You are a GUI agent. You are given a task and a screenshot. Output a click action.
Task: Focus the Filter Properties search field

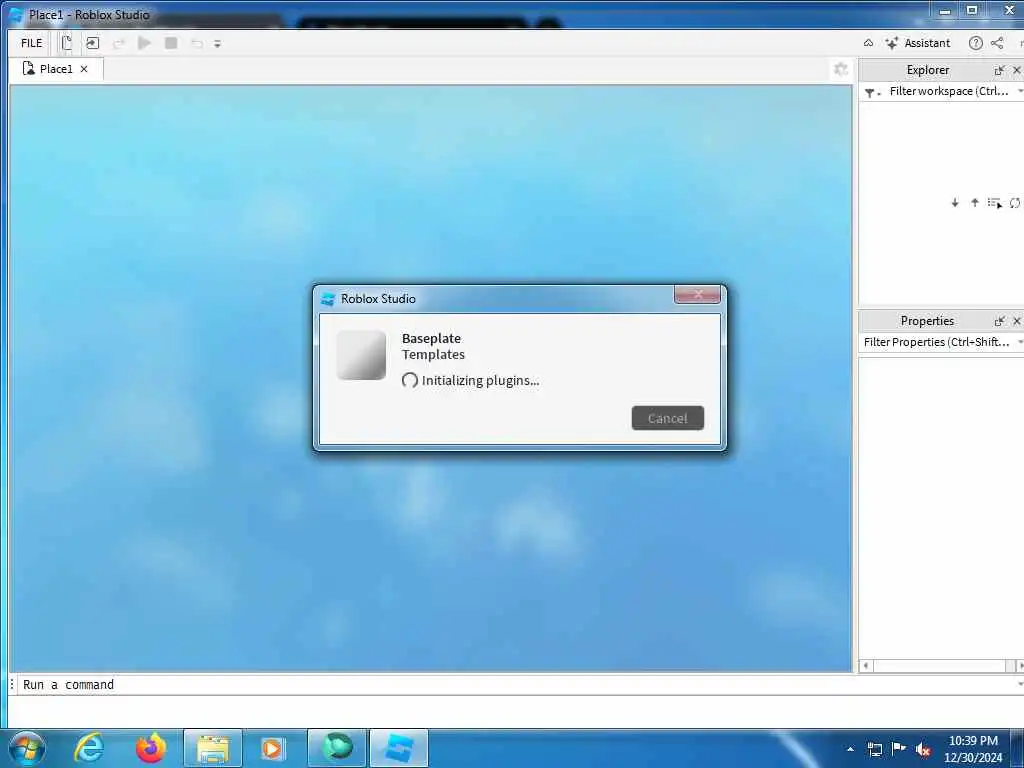[x=936, y=342]
